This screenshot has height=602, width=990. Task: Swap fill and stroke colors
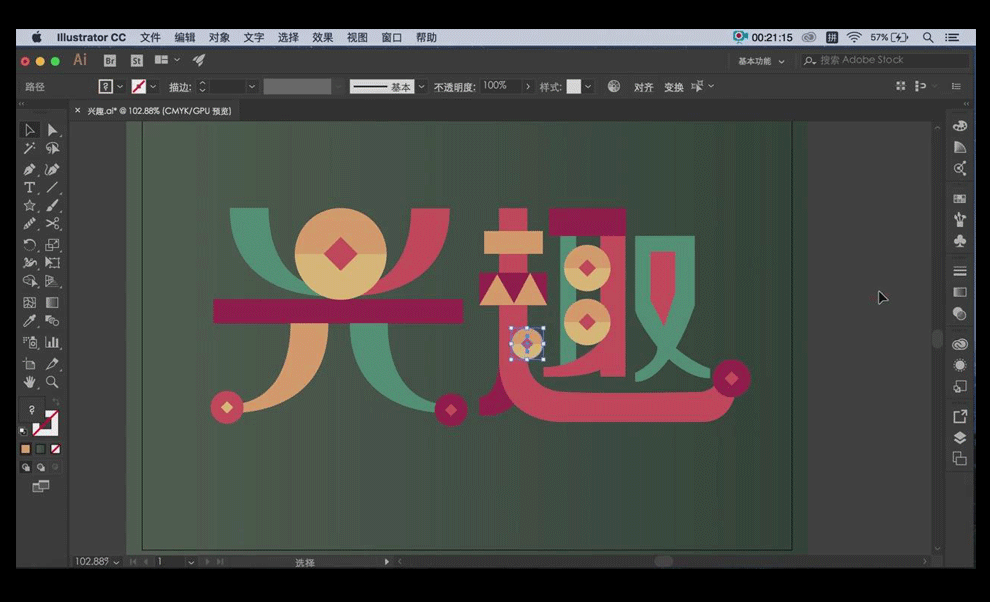click(55, 403)
